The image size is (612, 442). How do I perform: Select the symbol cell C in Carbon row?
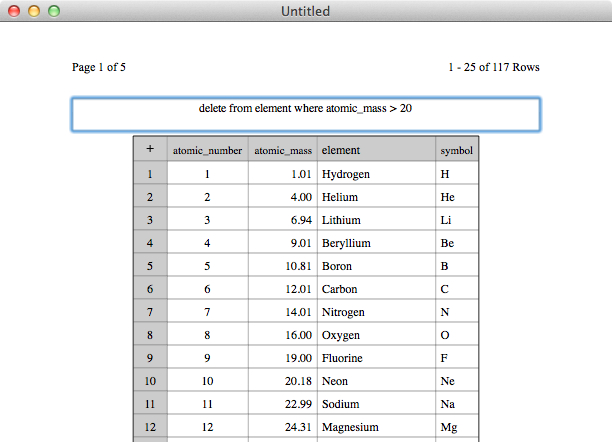457,289
